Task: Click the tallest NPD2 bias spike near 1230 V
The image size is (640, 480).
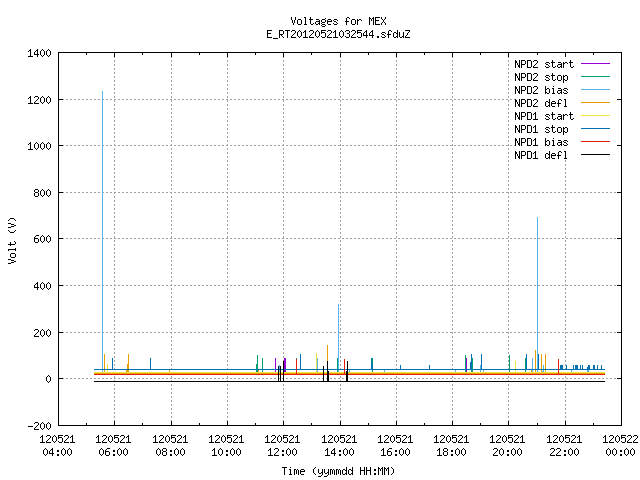Action: [102, 231]
